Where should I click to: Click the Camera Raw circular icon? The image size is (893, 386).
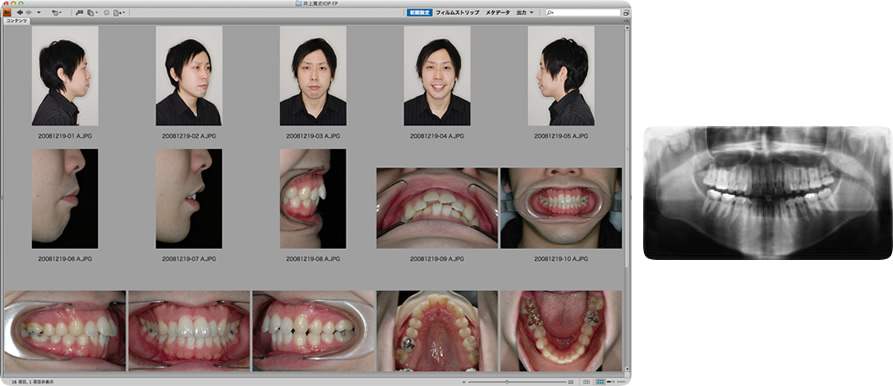106,13
